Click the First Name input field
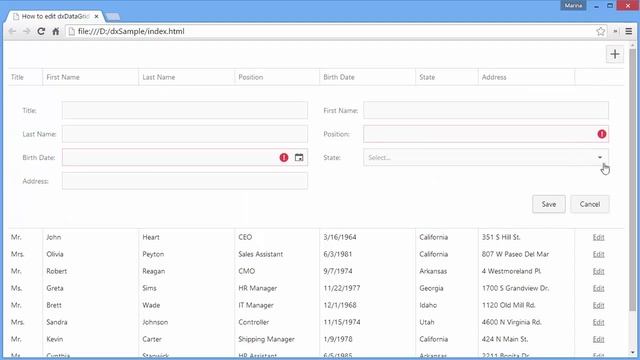Screen dimensions: 640x360 (x=486, y=110)
